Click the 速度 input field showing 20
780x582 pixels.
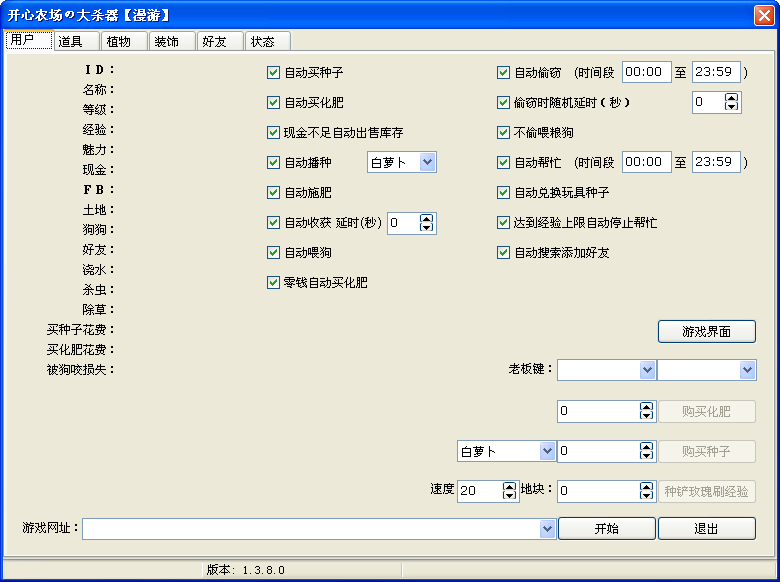(480, 491)
